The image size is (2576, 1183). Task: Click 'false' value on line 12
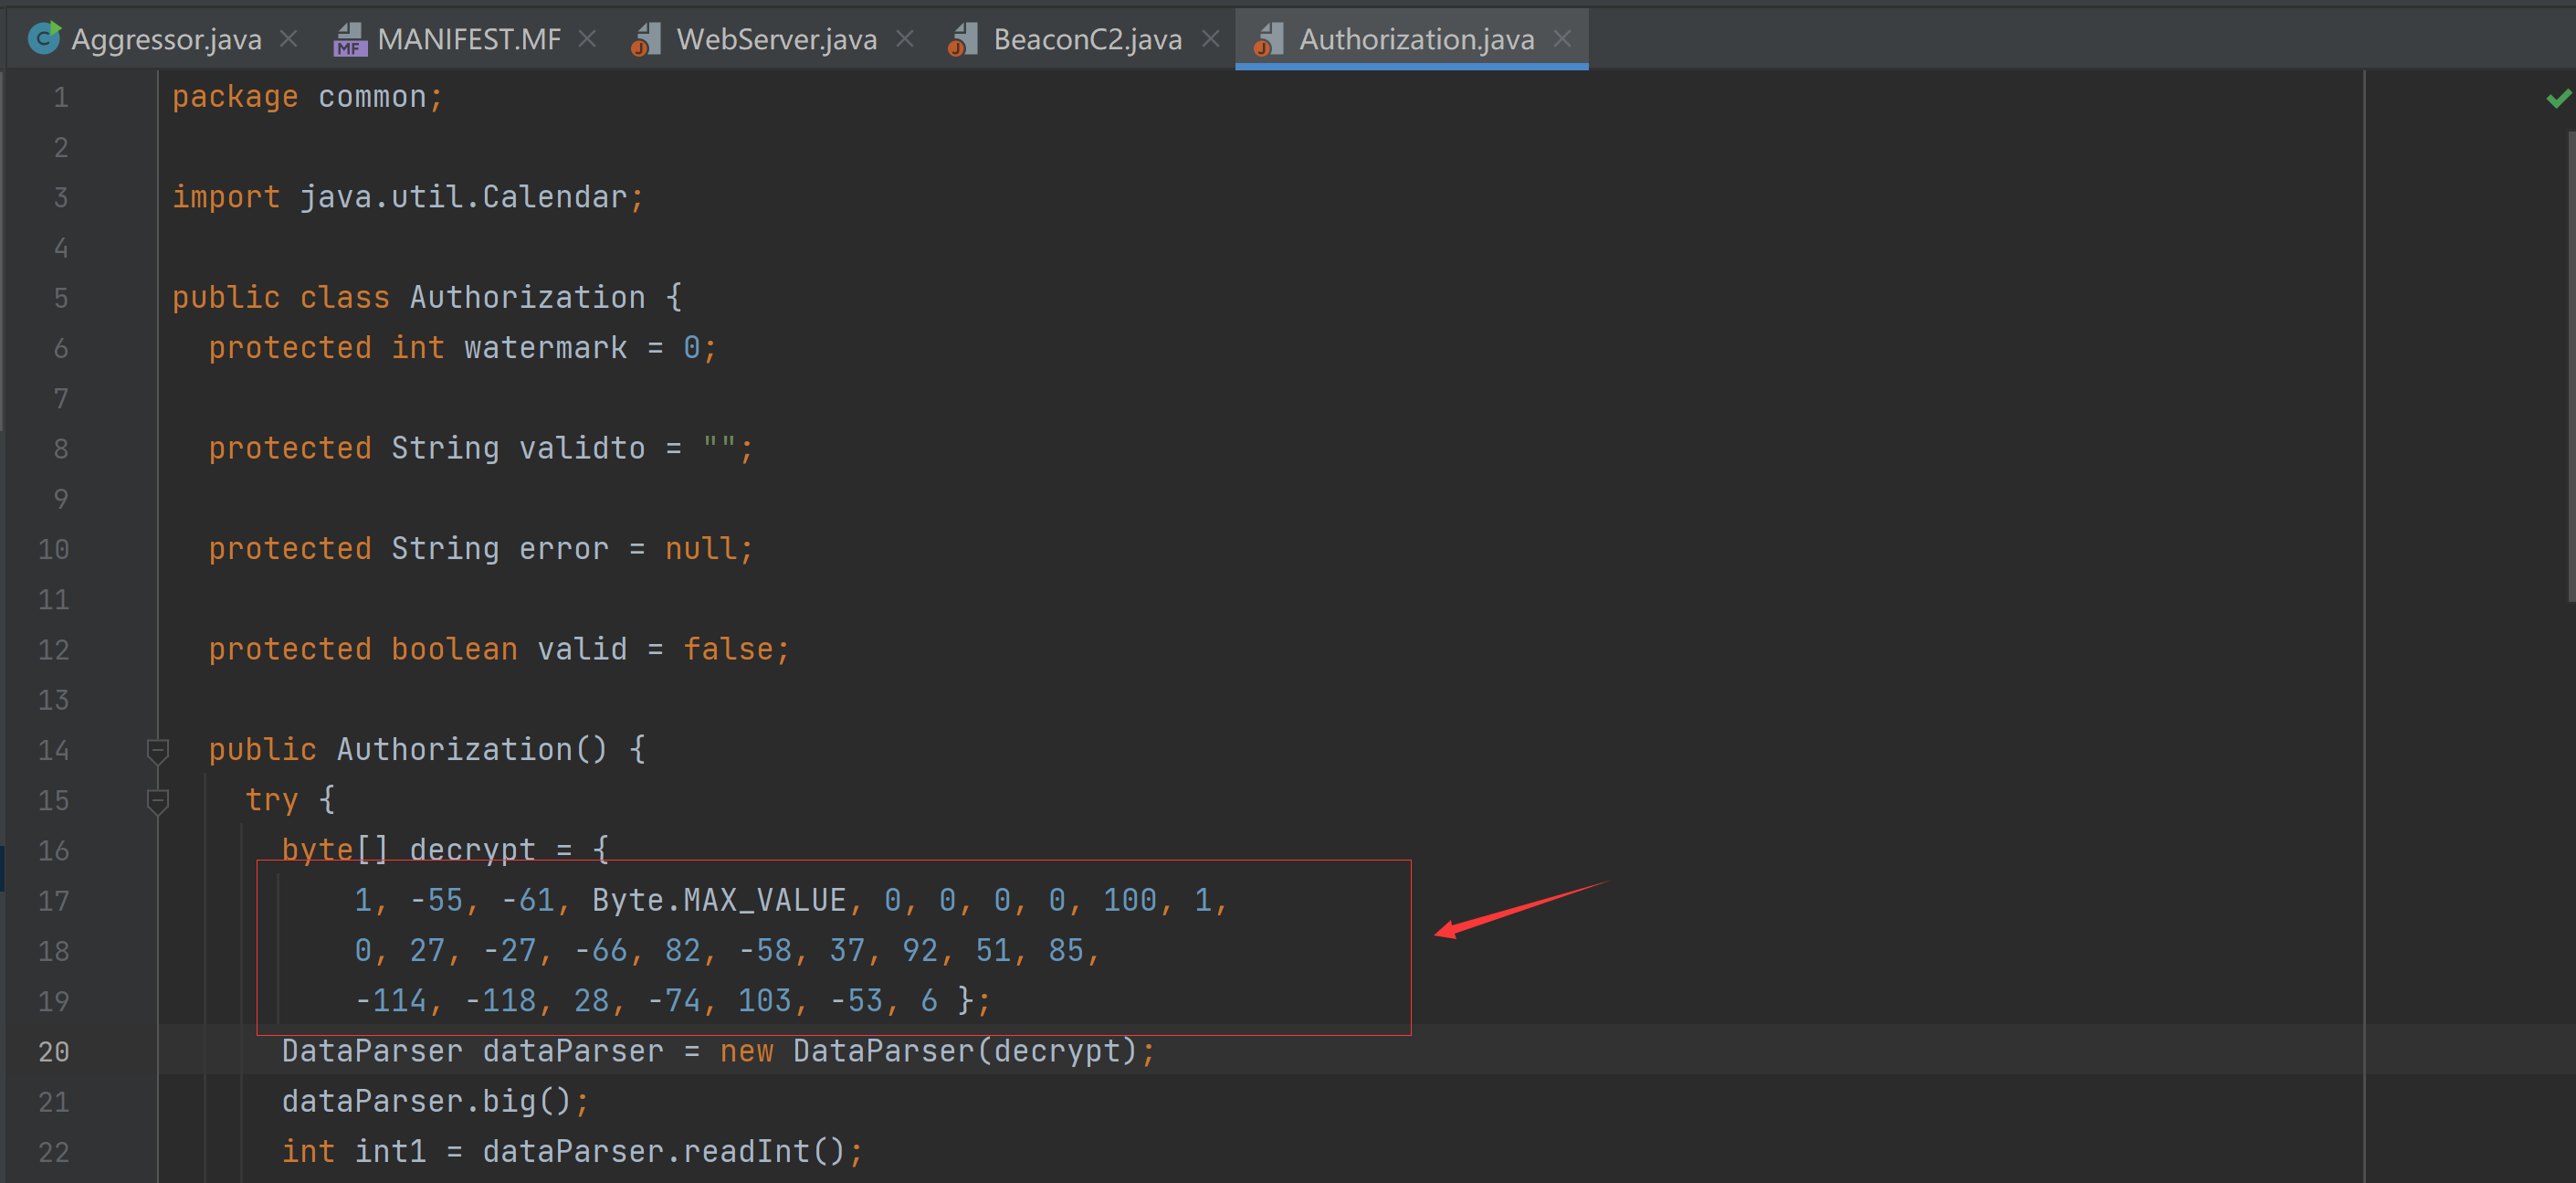pos(728,649)
